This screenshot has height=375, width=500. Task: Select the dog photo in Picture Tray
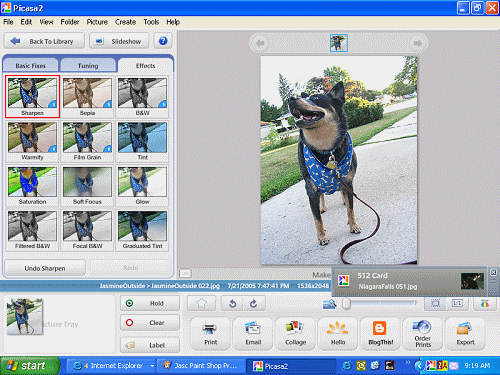25,316
